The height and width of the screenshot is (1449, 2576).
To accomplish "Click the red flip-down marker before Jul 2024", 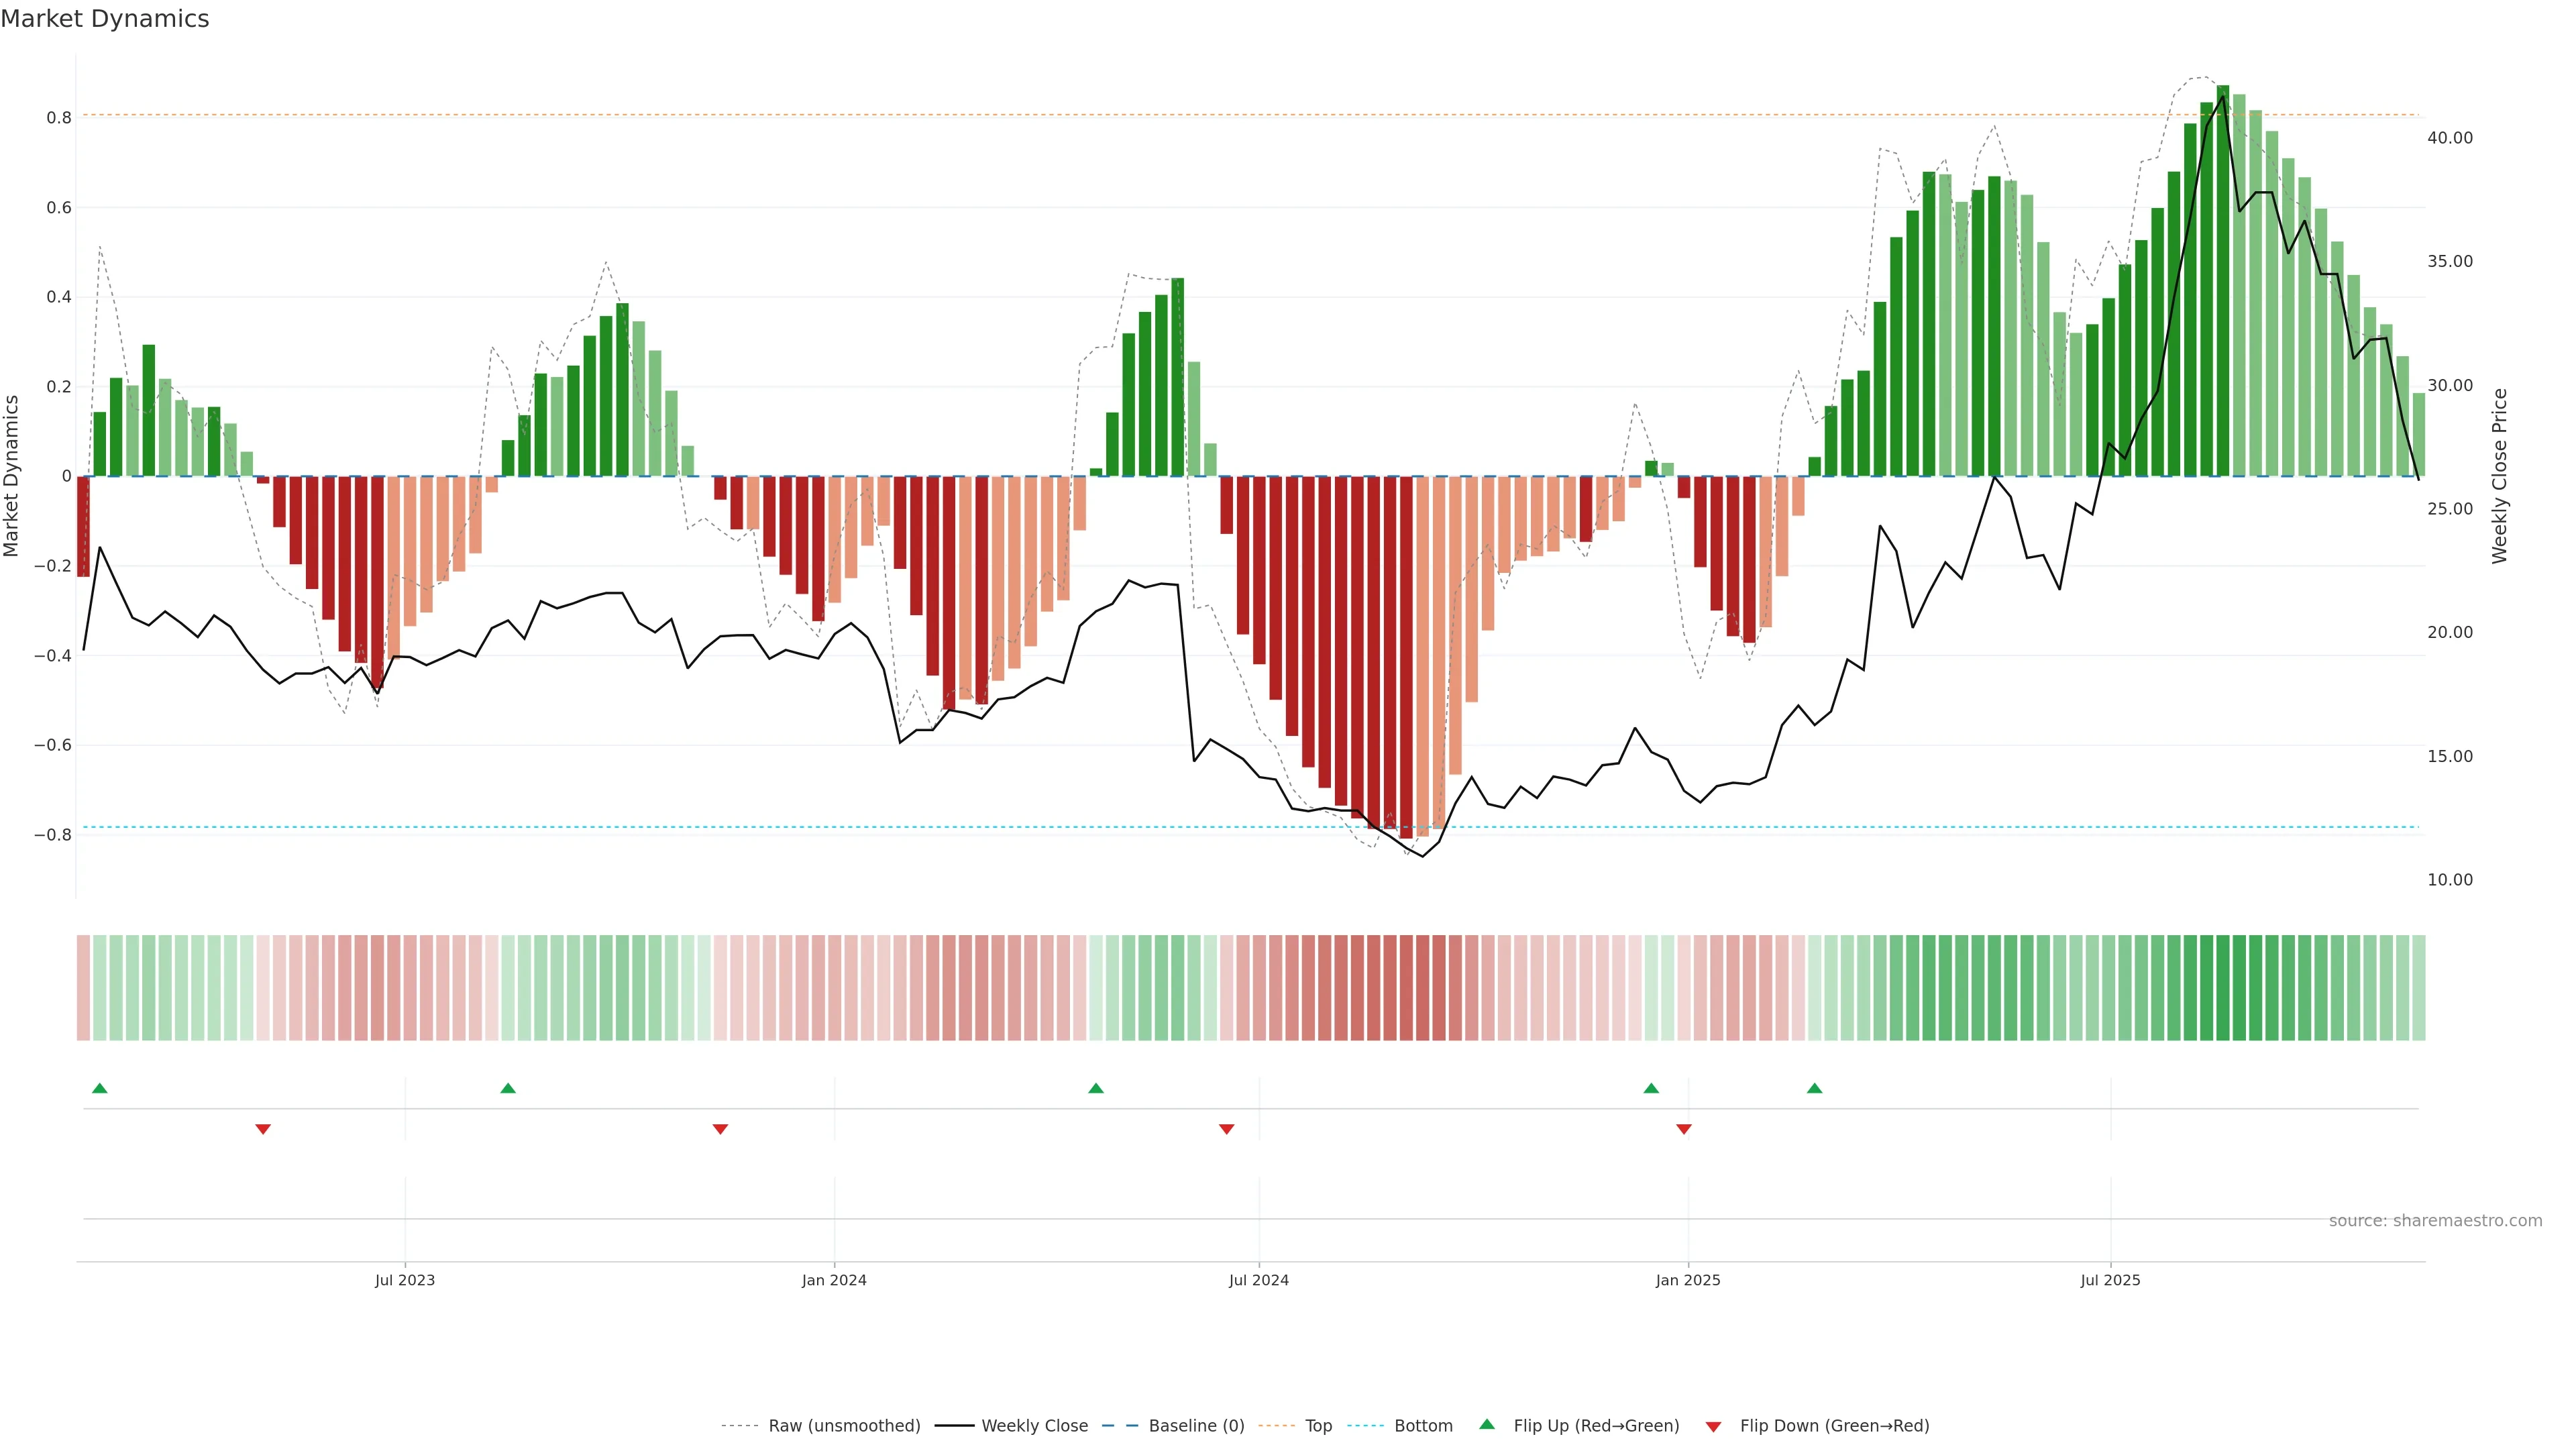I will click(x=1227, y=1129).
